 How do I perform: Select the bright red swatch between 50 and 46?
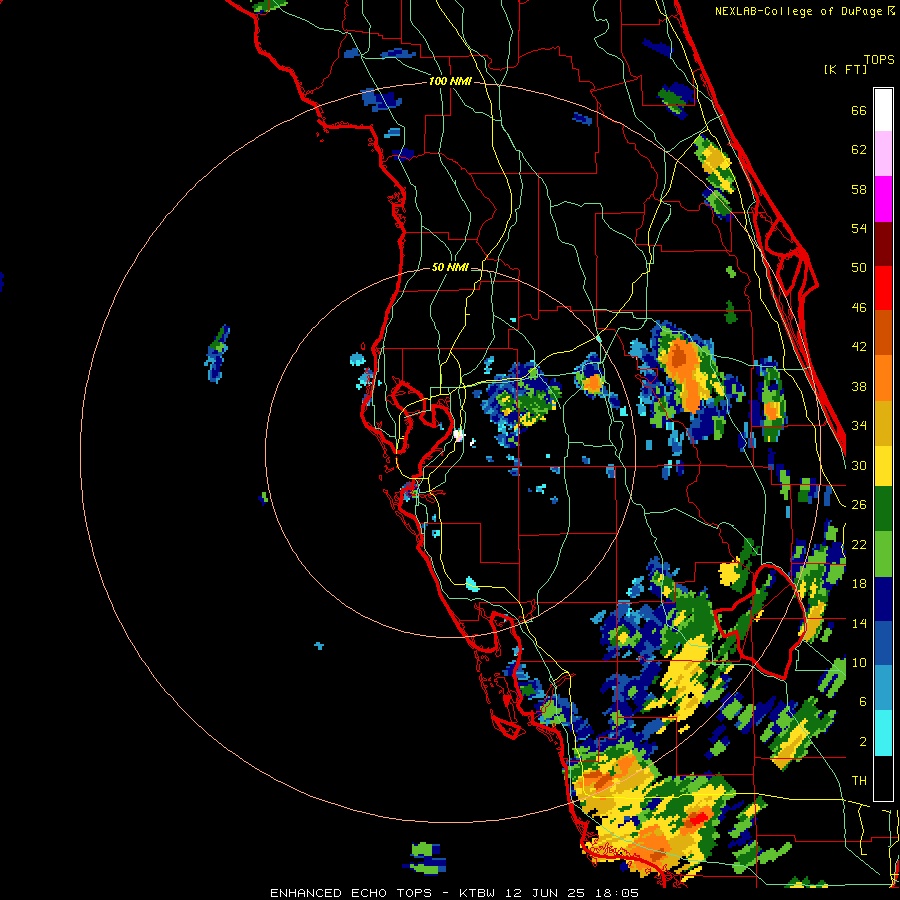pyautogui.click(x=883, y=288)
